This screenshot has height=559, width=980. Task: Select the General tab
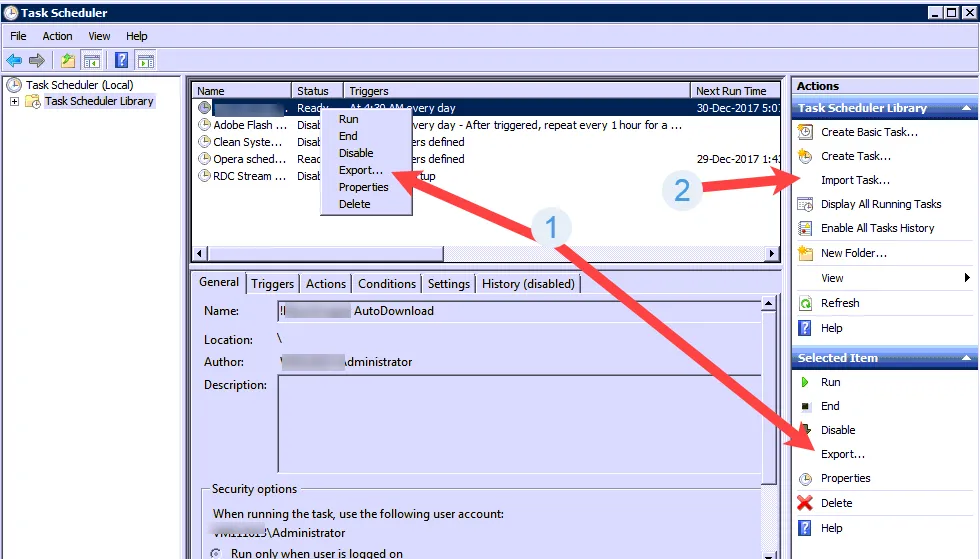point(219,282)
